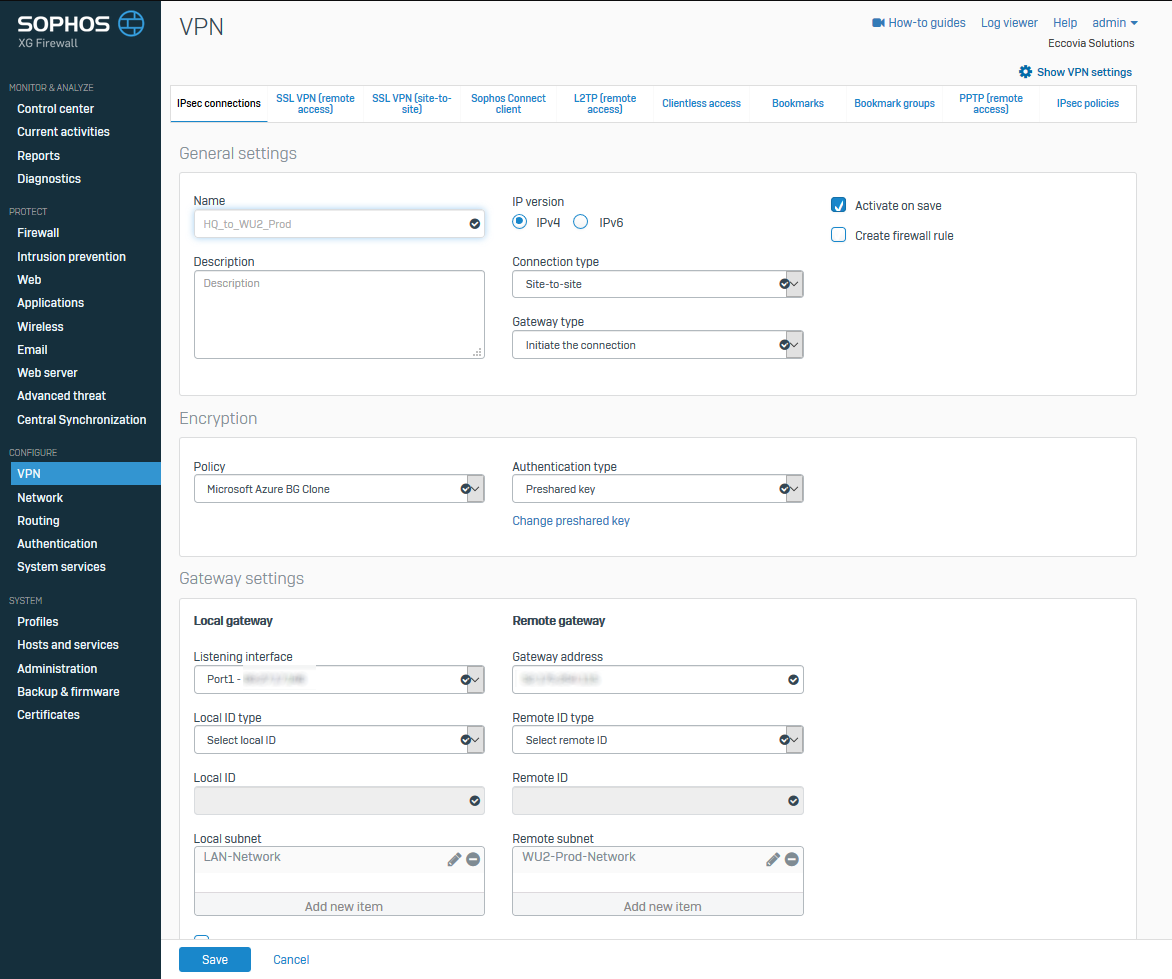Click the How-to guides video camera icon
The image size is (1172, 979).
point(879,23)
